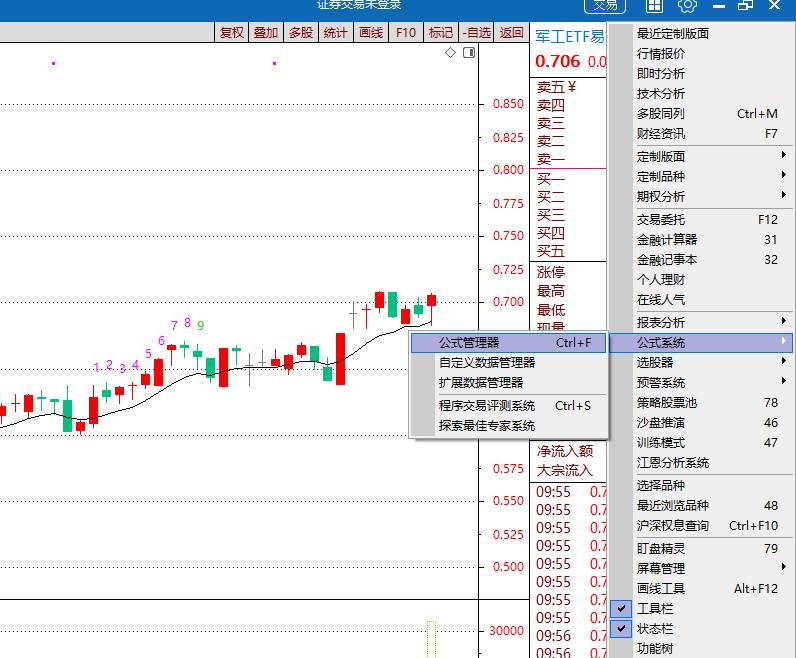This screenshot has height=658, width=796.
Task: Open 交易委托 menu item
Action: coord(701,219)
